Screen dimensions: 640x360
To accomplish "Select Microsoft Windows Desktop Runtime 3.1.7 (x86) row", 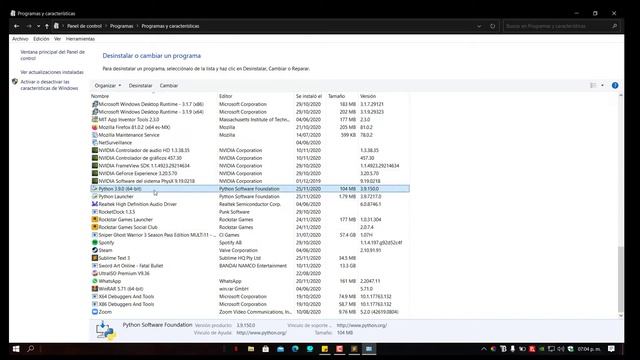I will pos(250,104).
